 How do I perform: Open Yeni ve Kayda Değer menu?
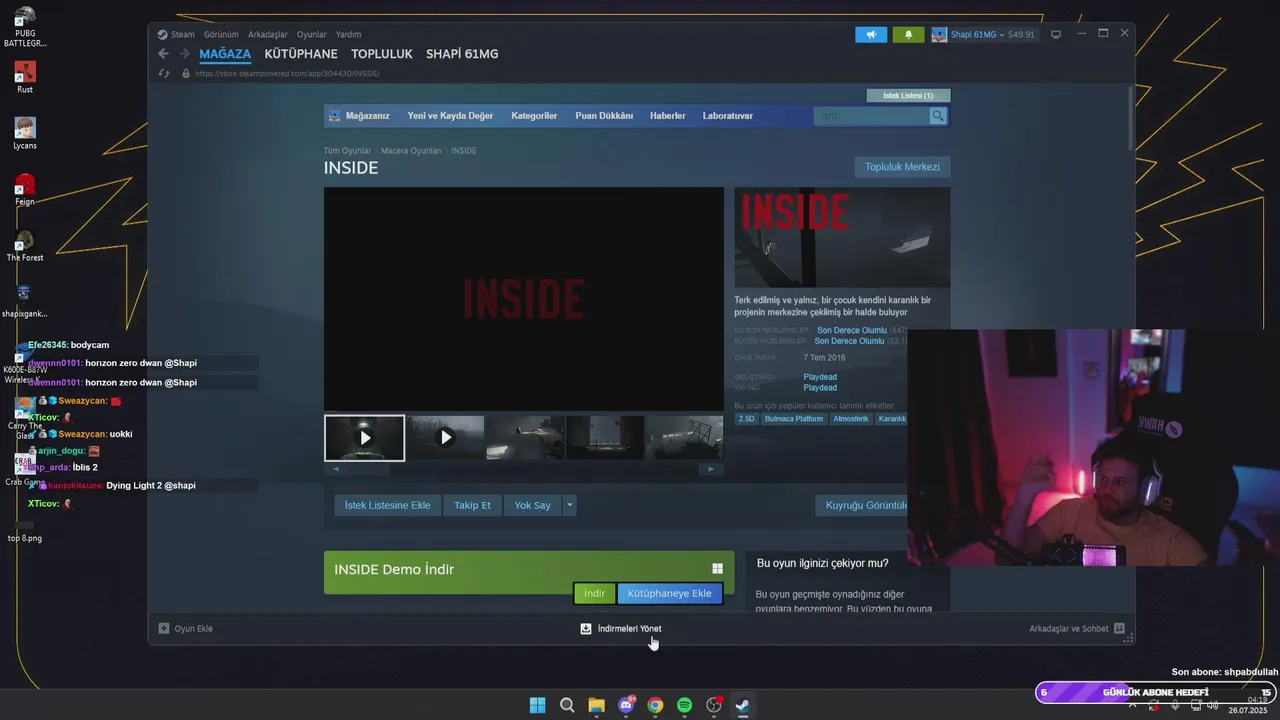pos(450,116)
